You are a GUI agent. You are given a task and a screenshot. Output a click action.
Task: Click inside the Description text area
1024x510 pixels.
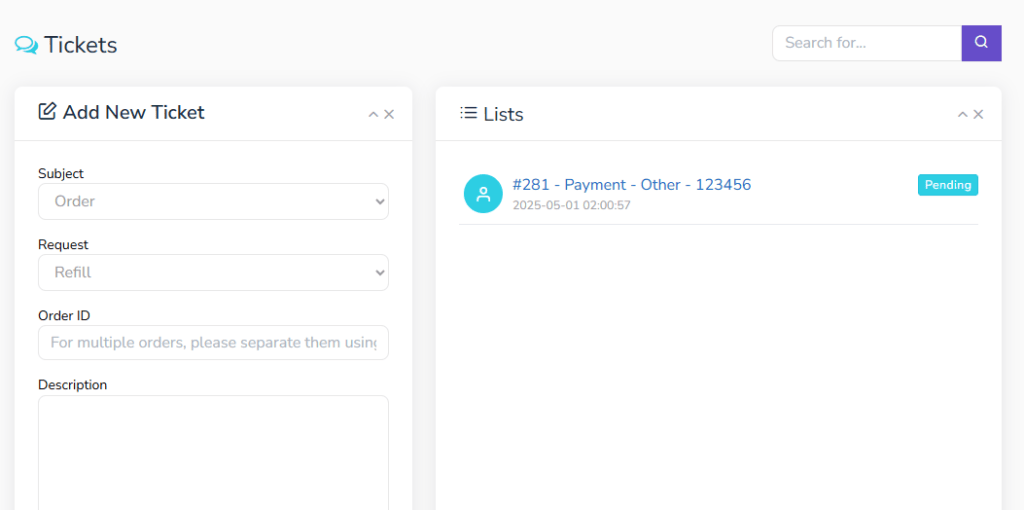(x=213, y=450)
